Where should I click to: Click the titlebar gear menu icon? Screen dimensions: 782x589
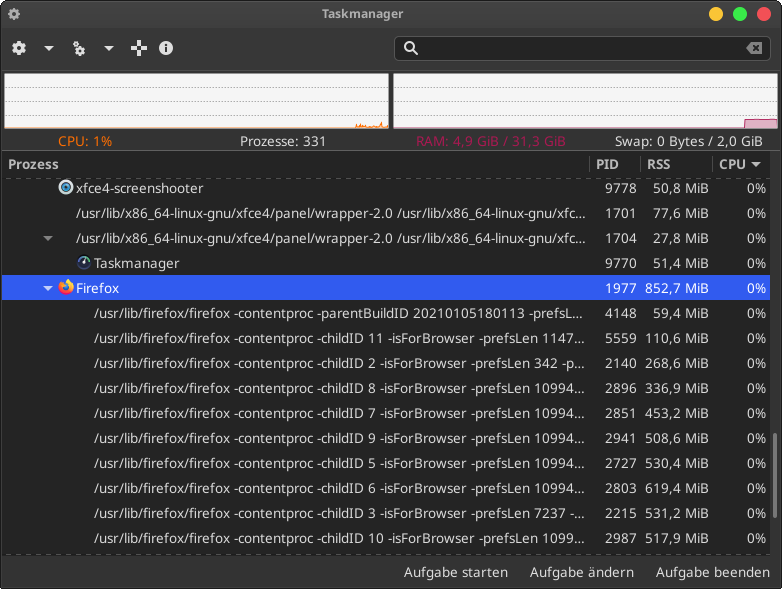click(x=14, y=14)
